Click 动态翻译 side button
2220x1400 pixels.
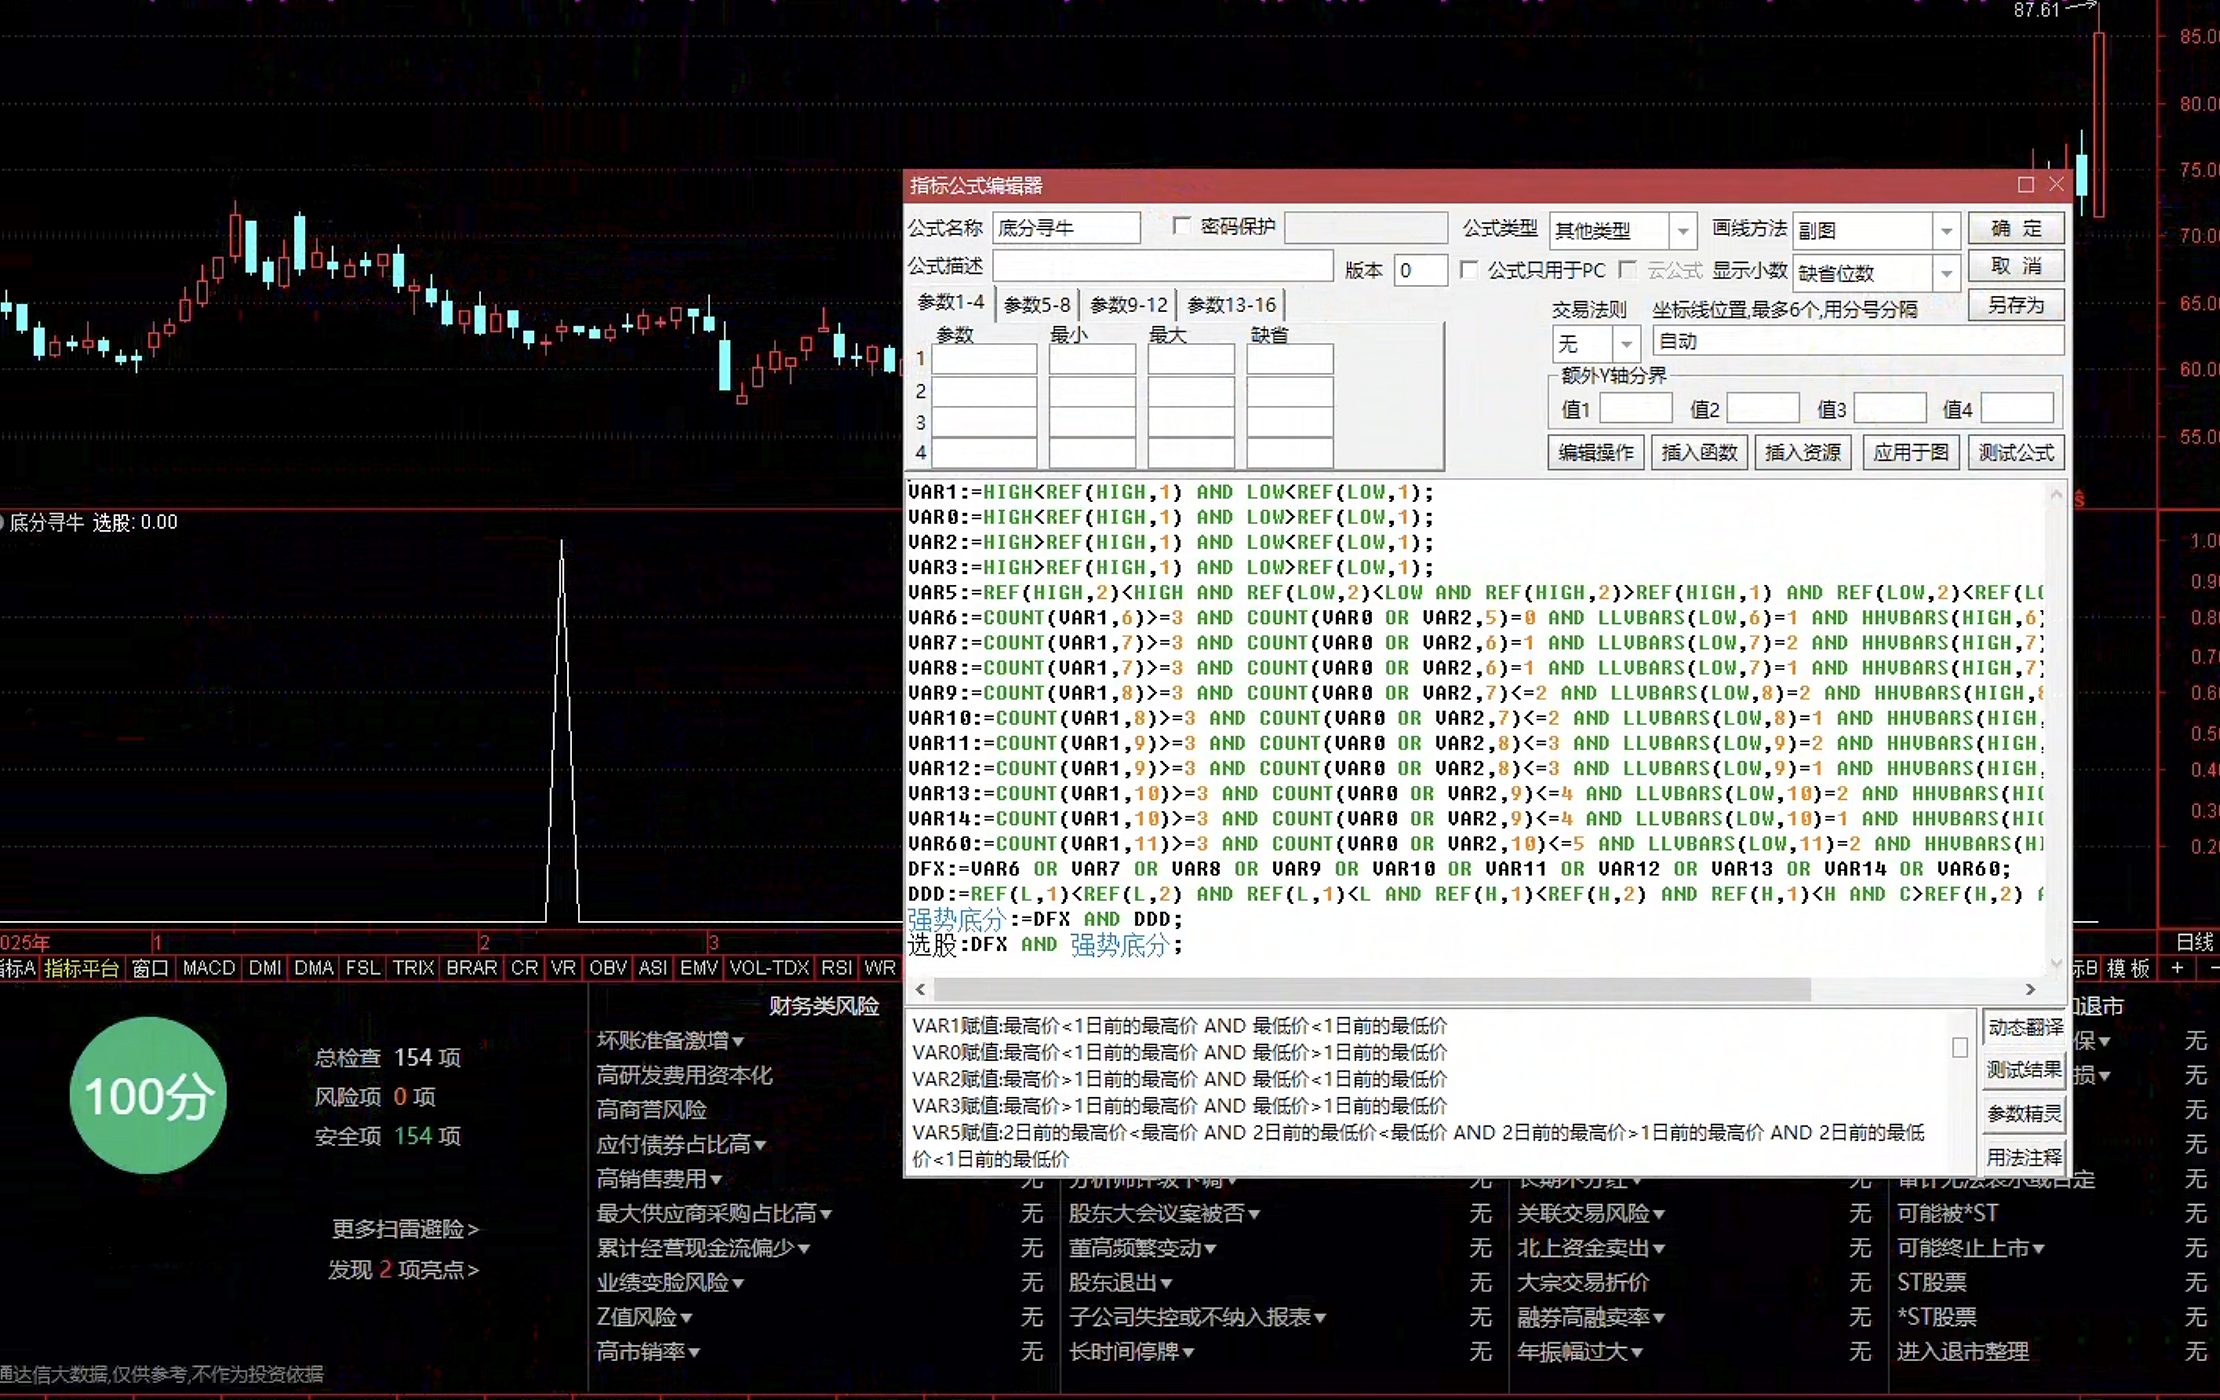(2025, 1027)
